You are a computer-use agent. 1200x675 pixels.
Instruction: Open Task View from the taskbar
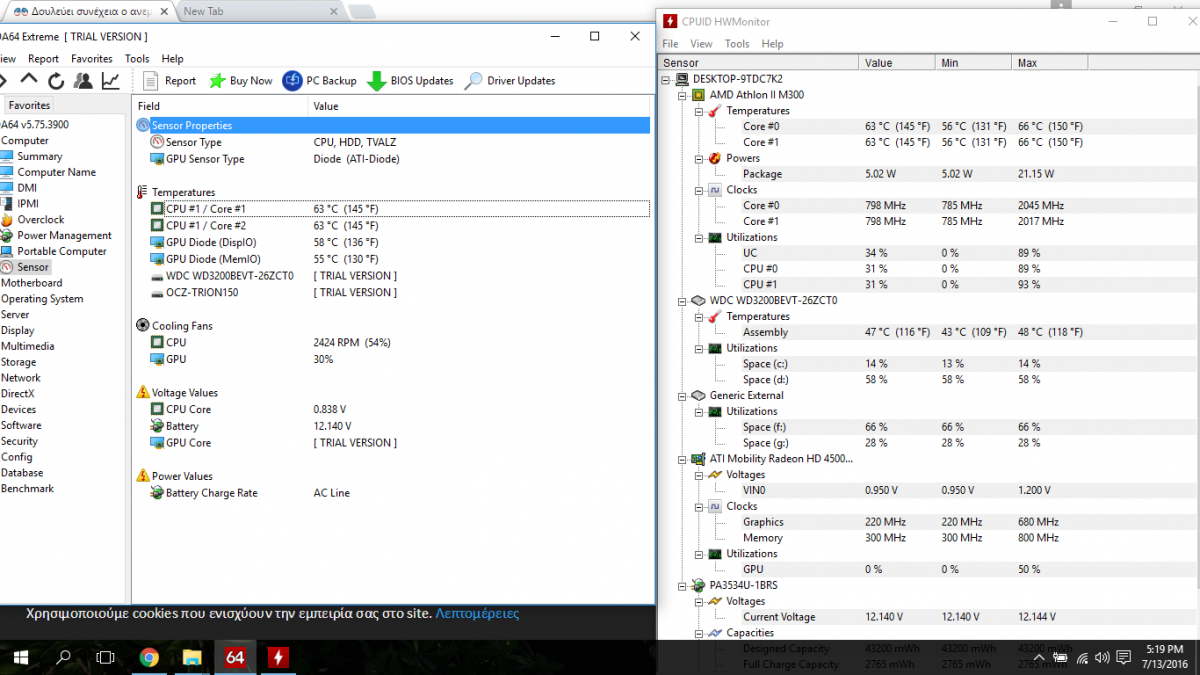click(106, 657)
